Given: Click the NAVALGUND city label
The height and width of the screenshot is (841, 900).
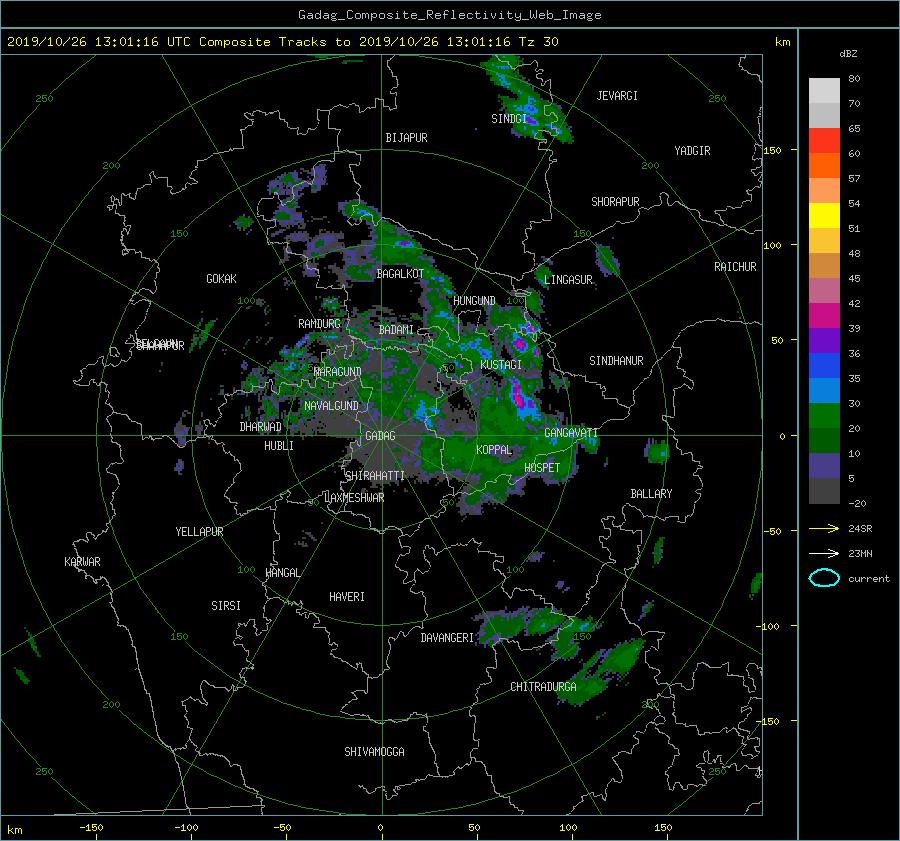Looking at the screenshot, I should pyautogui.click(x=331, y=406).
